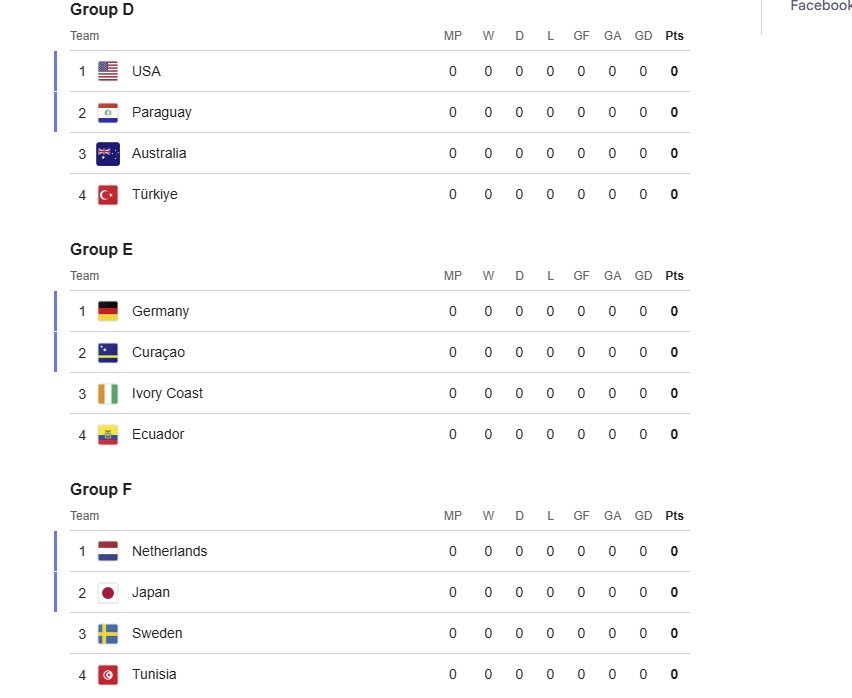Select the Ivory Coast team name
The image size is (852, 698).
(167, 393)
